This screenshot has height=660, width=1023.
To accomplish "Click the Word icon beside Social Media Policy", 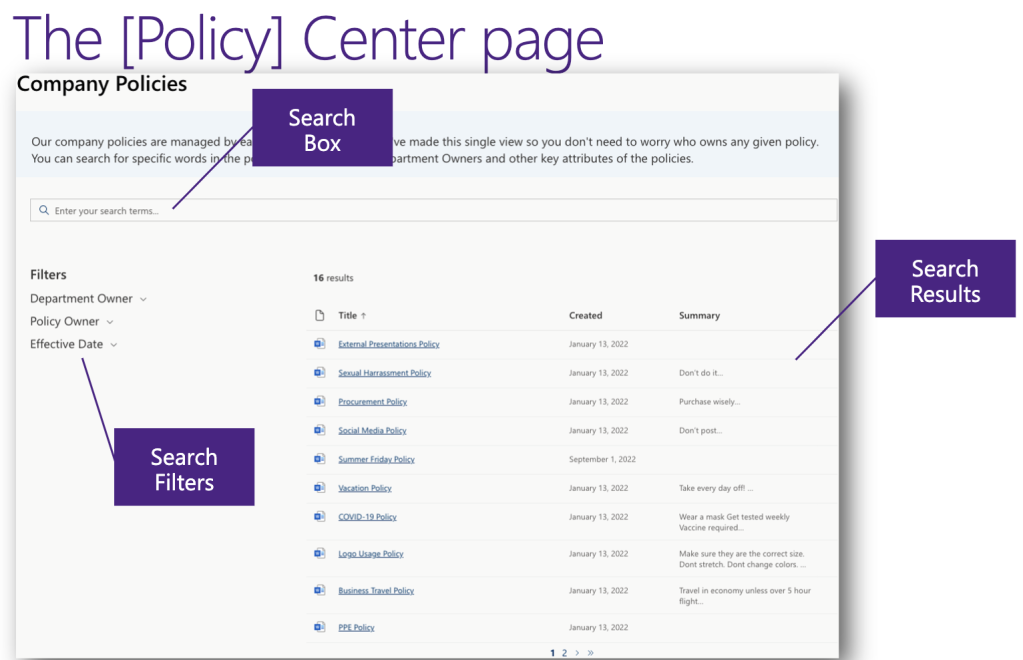I will click(319, 430).
